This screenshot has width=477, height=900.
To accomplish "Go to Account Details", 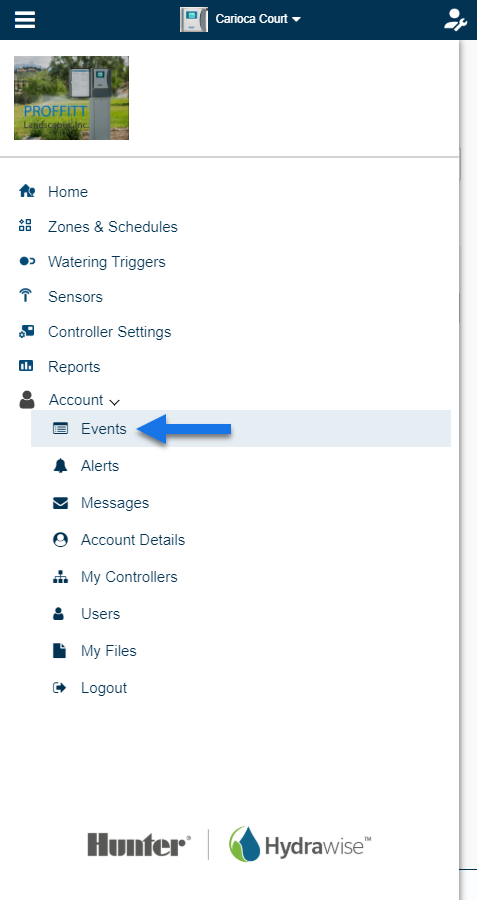I will point(133,540).
